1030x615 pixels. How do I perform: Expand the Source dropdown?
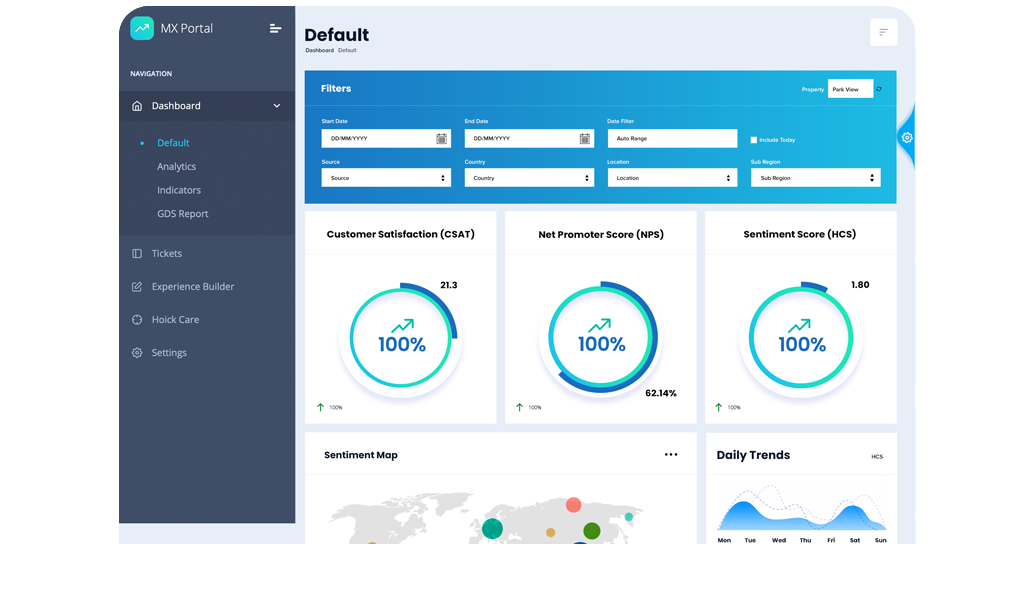[x=386, y=178]
